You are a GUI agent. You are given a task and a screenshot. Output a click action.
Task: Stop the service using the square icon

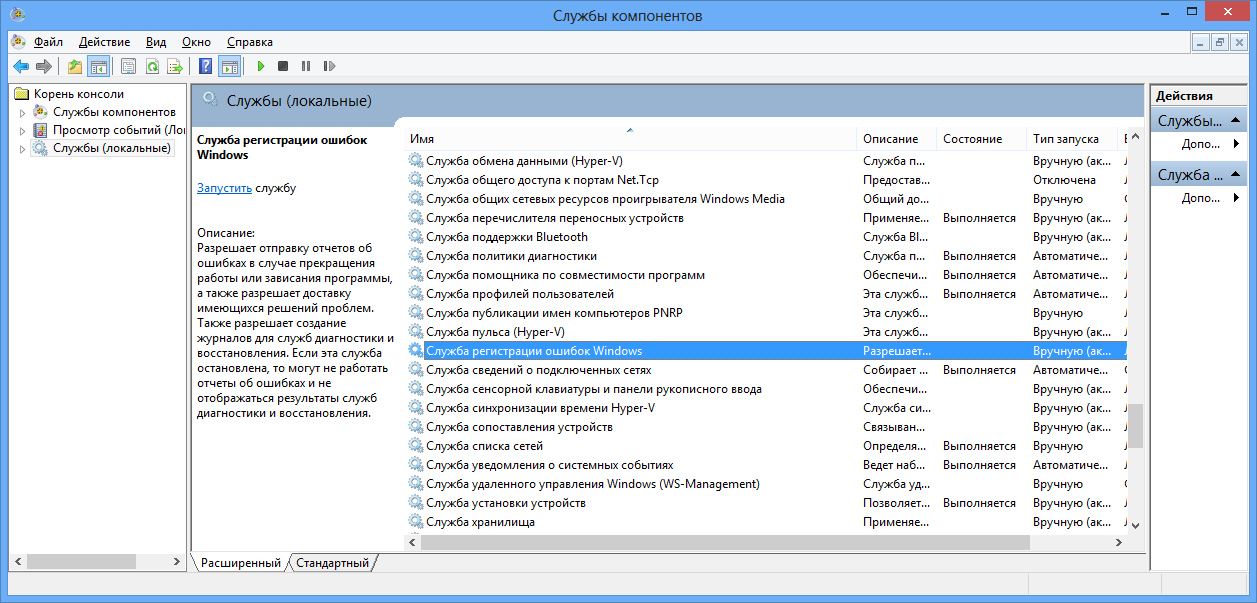[283, 67]
